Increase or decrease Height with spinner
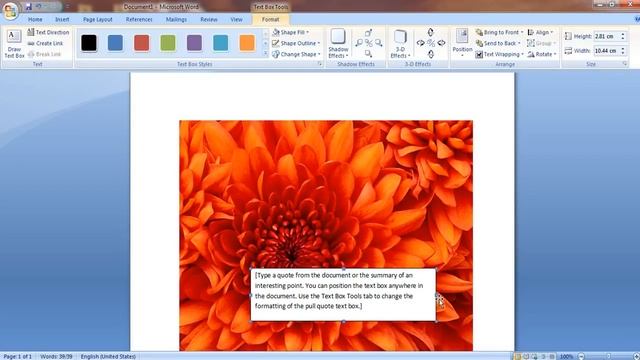 coord(623,36)
